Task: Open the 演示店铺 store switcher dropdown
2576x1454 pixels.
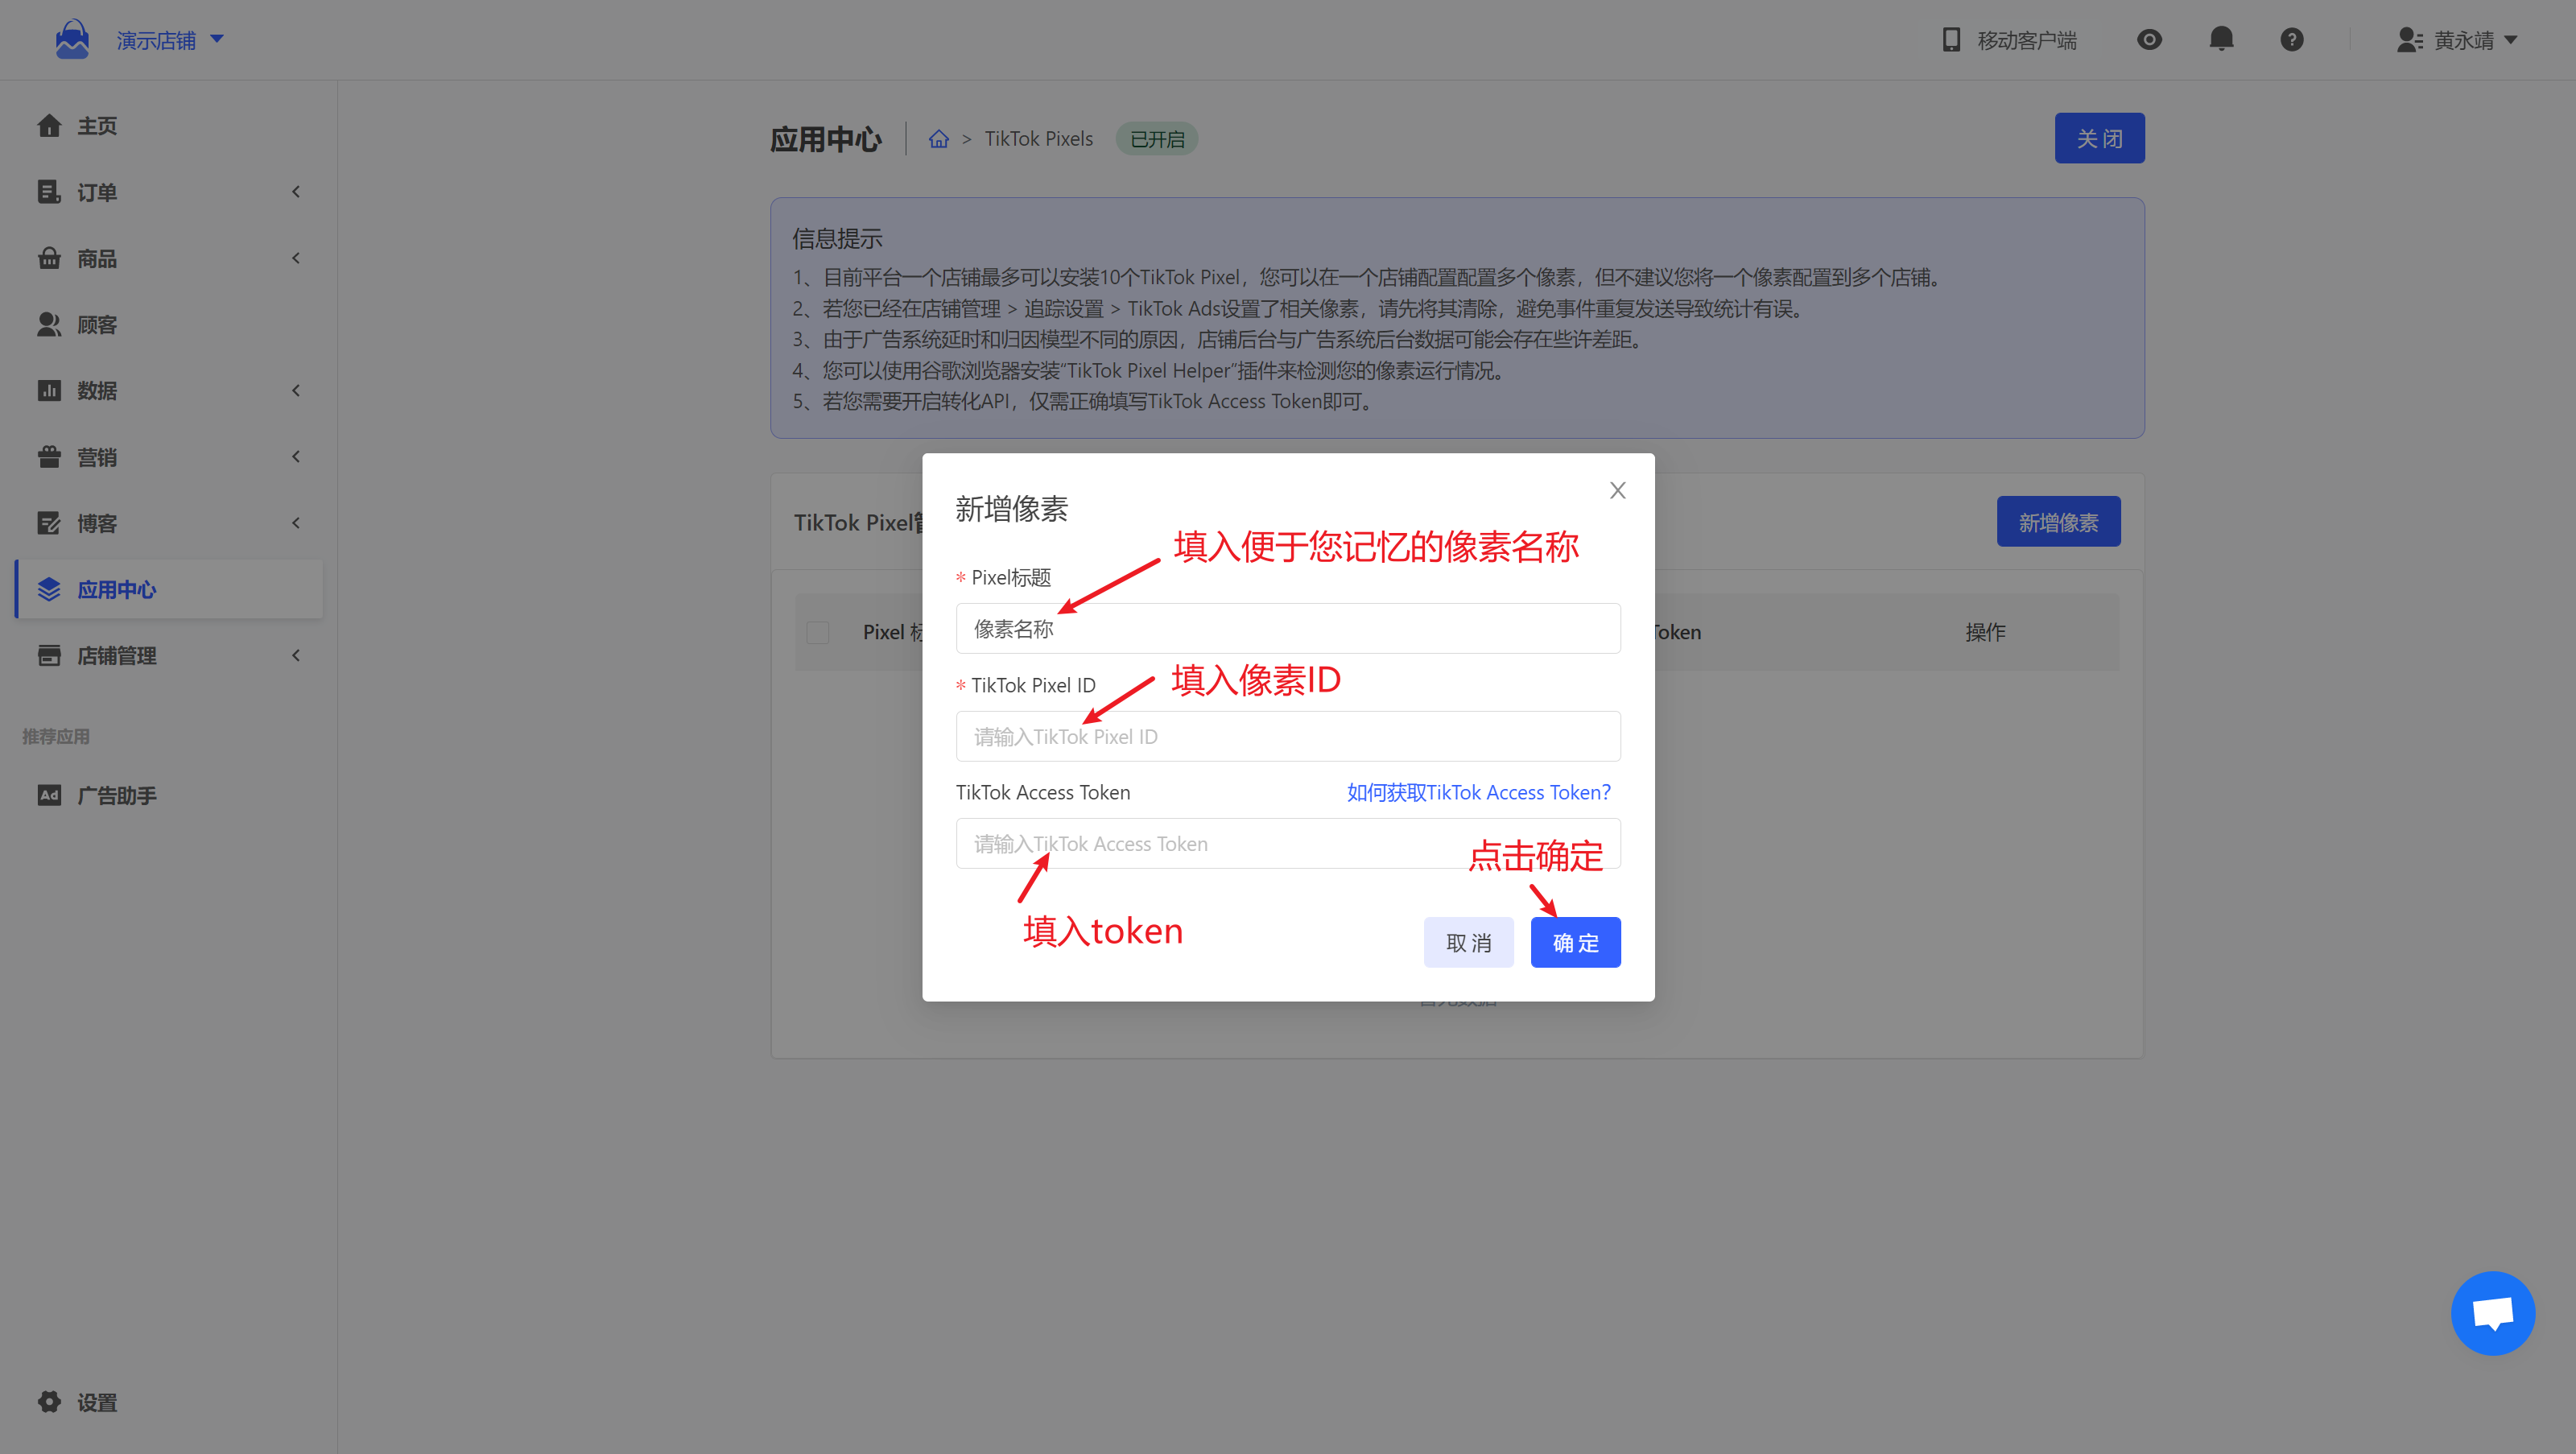Action: pyautogui.click(x=170, y=40)
